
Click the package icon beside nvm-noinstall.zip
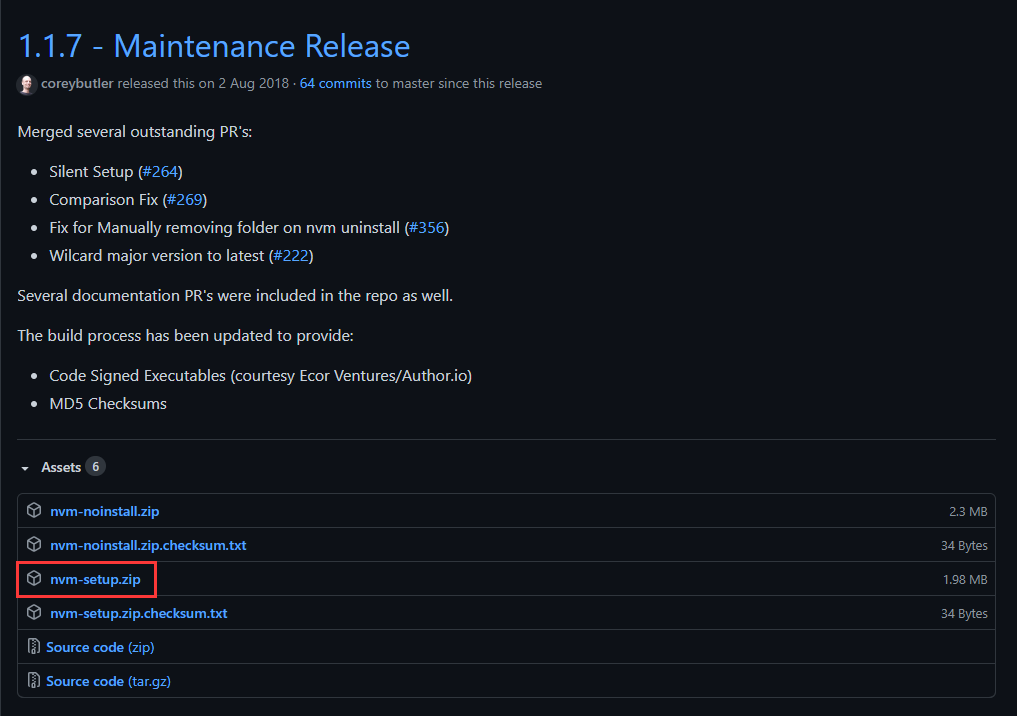pos(33,511)
